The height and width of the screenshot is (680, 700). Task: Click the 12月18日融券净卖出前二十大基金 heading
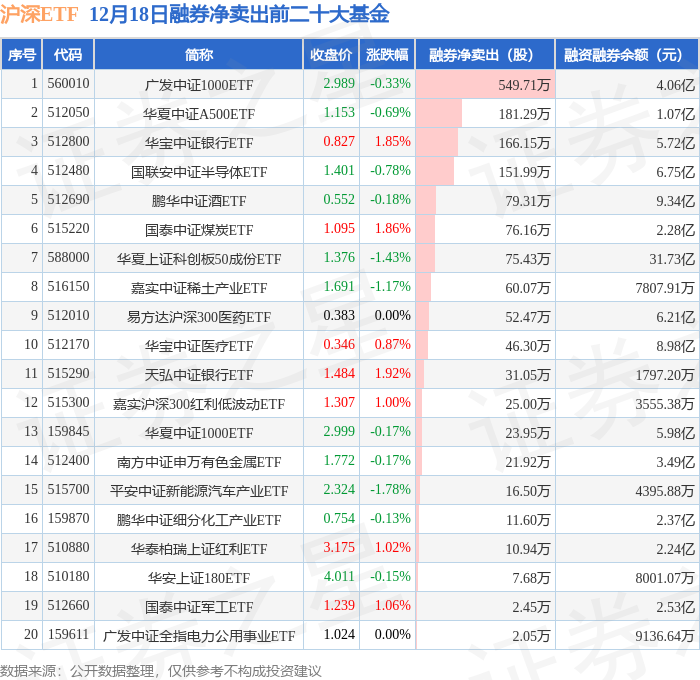point(239,14)
